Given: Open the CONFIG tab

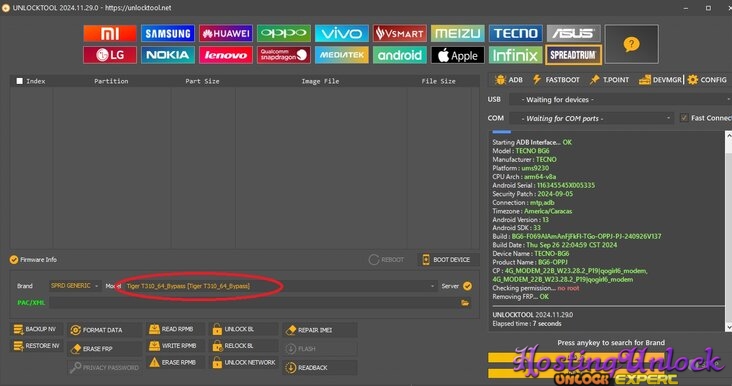Looking at the screenshot, I should pos(707,80).
